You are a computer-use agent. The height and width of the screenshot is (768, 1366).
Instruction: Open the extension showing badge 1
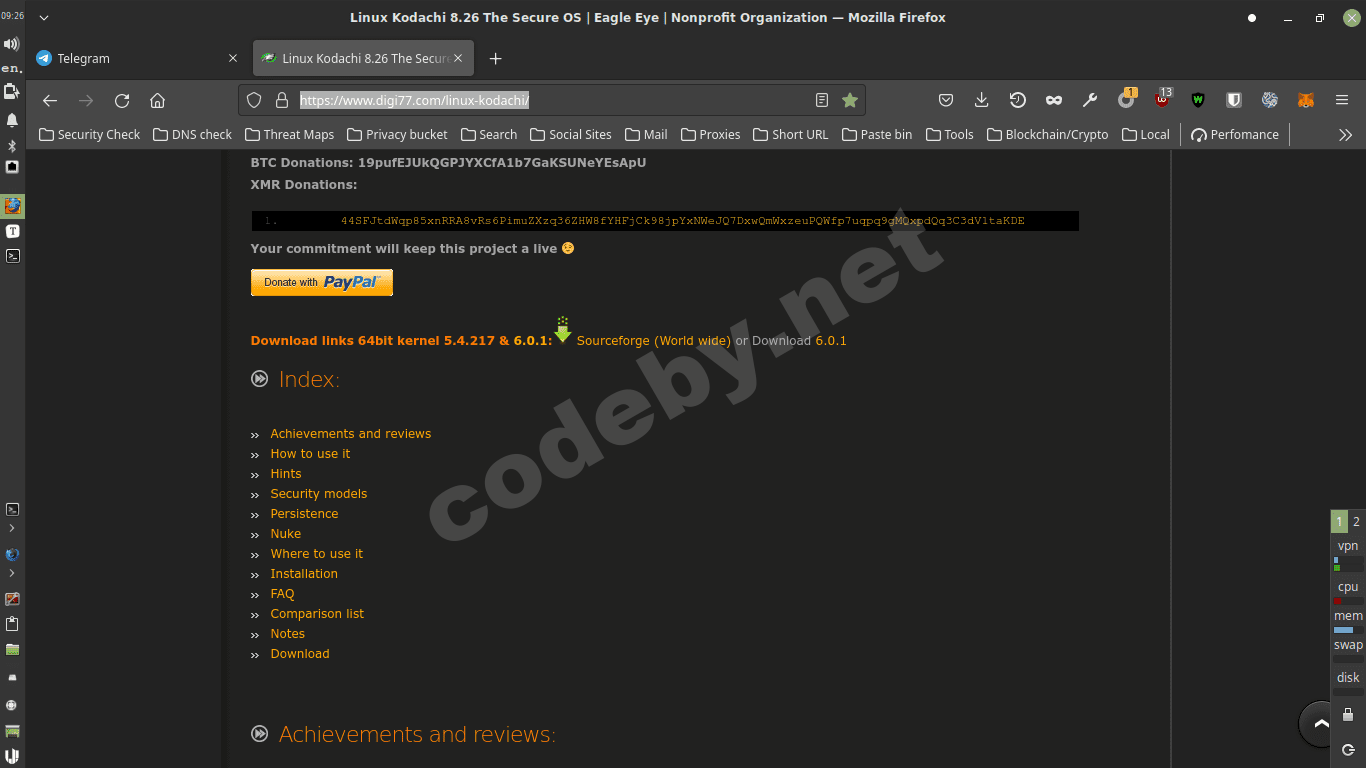pos(1127,99)
